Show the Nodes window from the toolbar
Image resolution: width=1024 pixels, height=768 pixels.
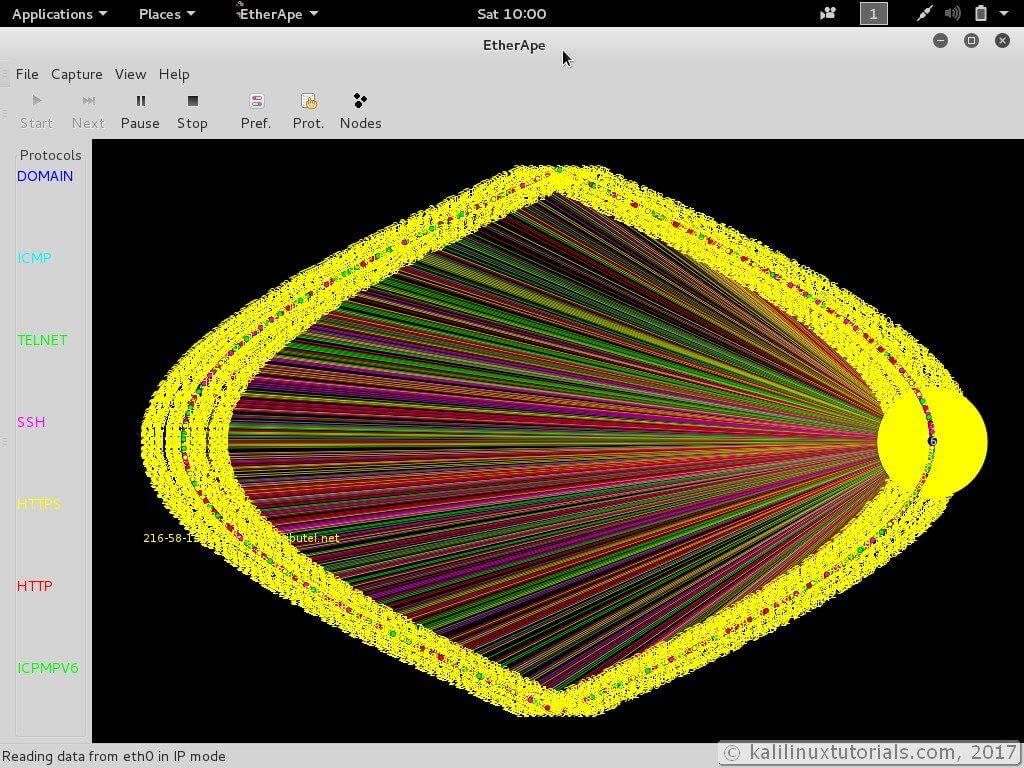(x=360, y=101)
